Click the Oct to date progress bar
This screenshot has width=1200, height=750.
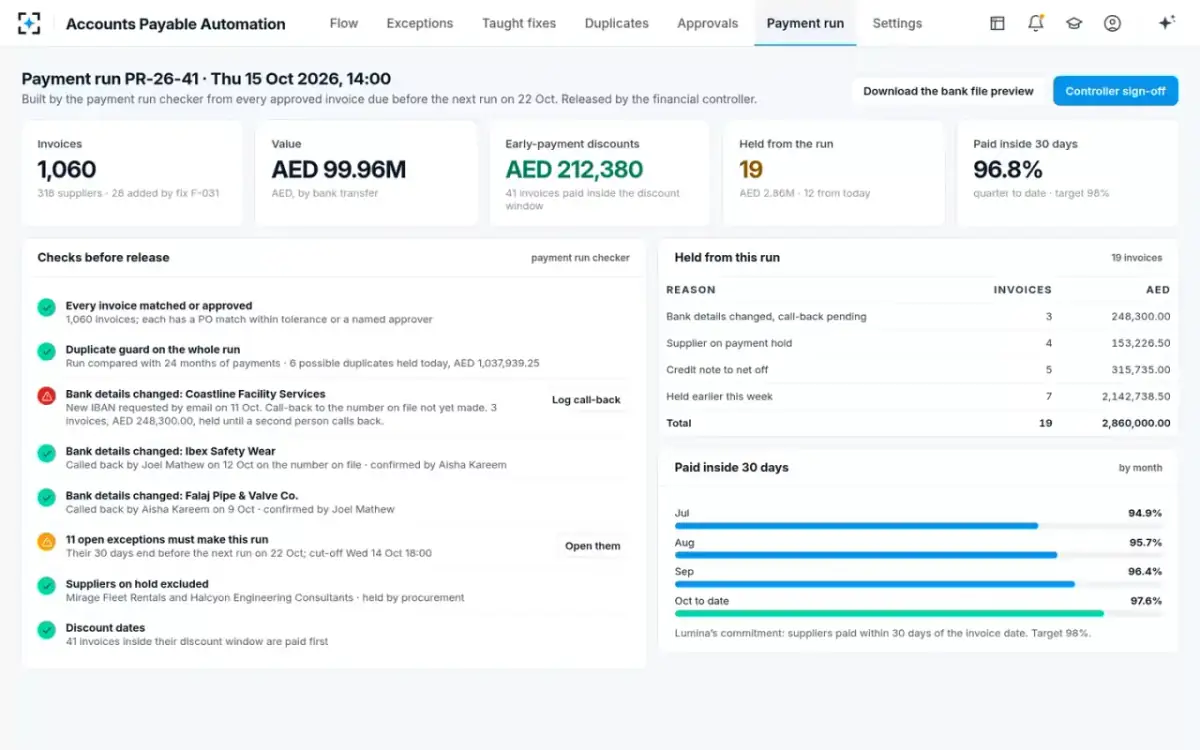click(918, 613)
